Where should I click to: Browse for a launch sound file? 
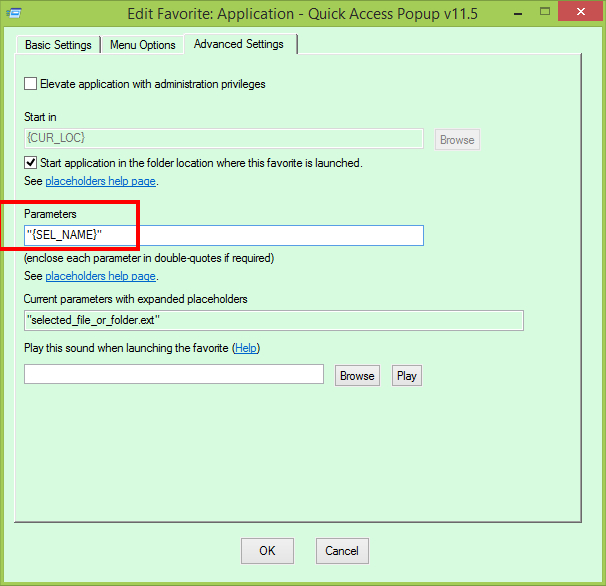click(x=357, y=376)
